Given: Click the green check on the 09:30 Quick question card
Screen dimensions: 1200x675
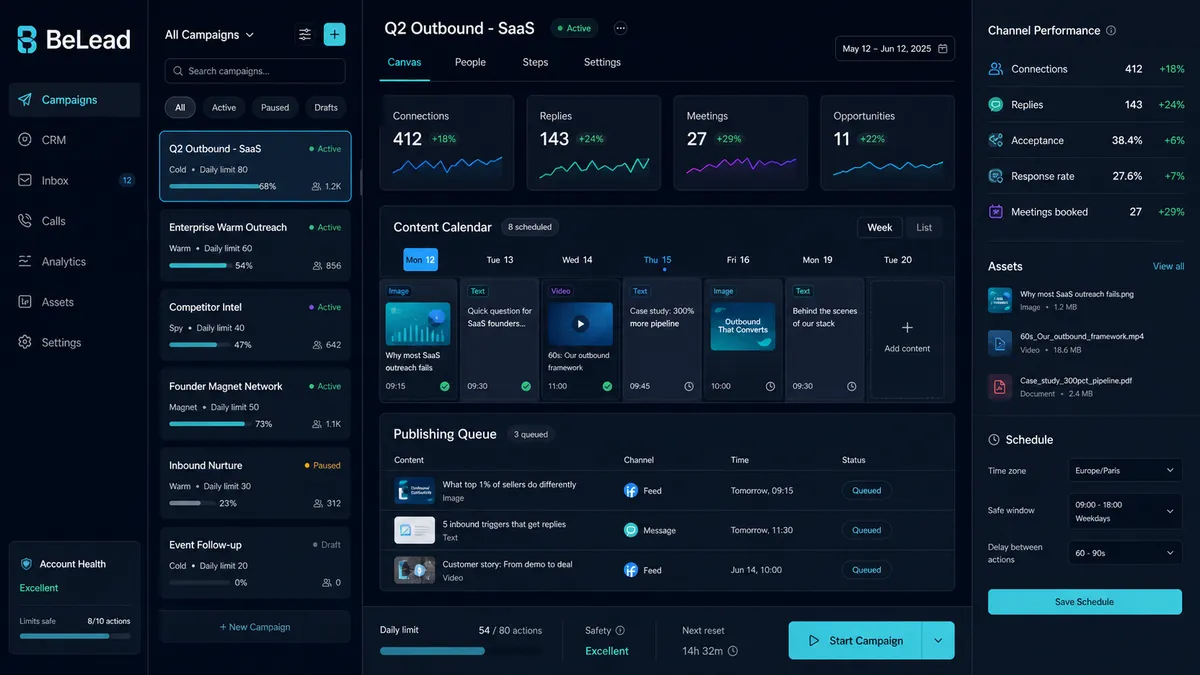Looking at the screenshot, I should point(526,386).
